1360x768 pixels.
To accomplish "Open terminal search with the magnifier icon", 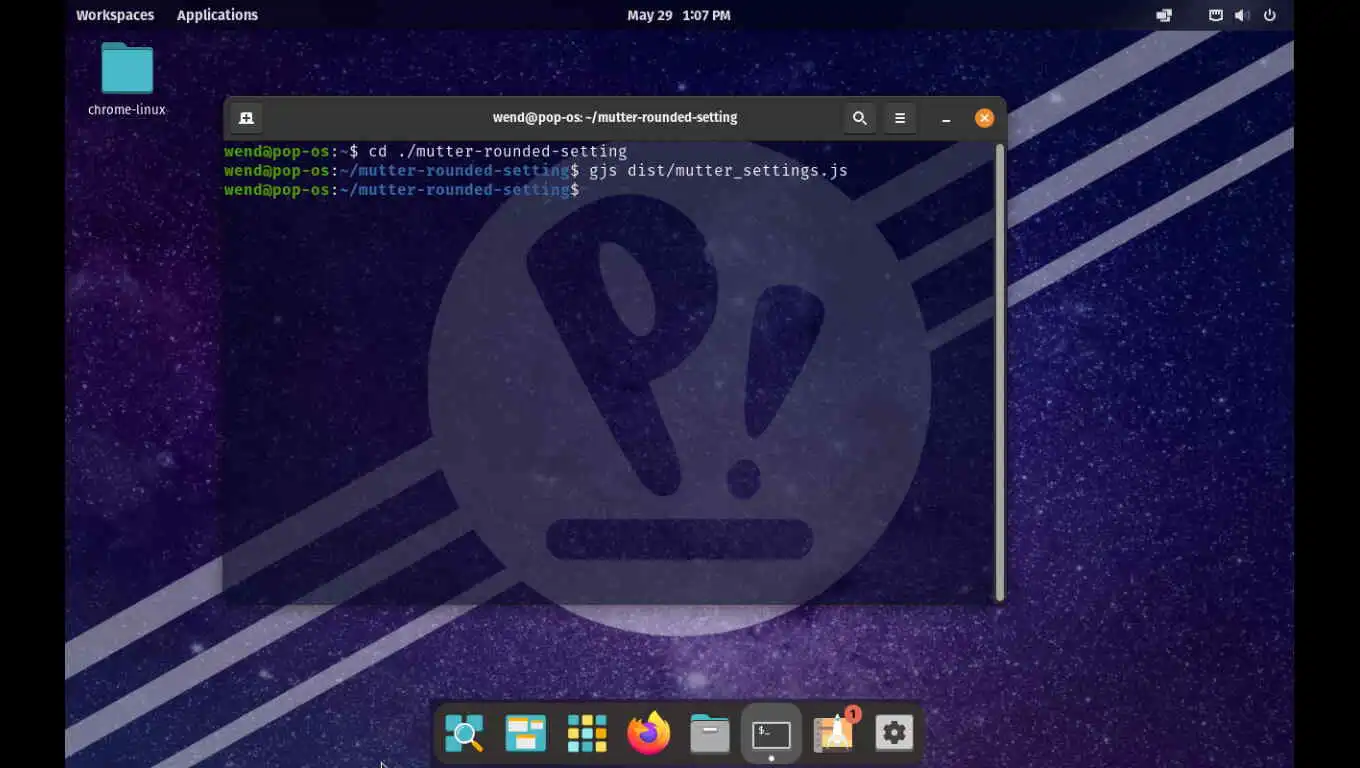I will (859, 118).
